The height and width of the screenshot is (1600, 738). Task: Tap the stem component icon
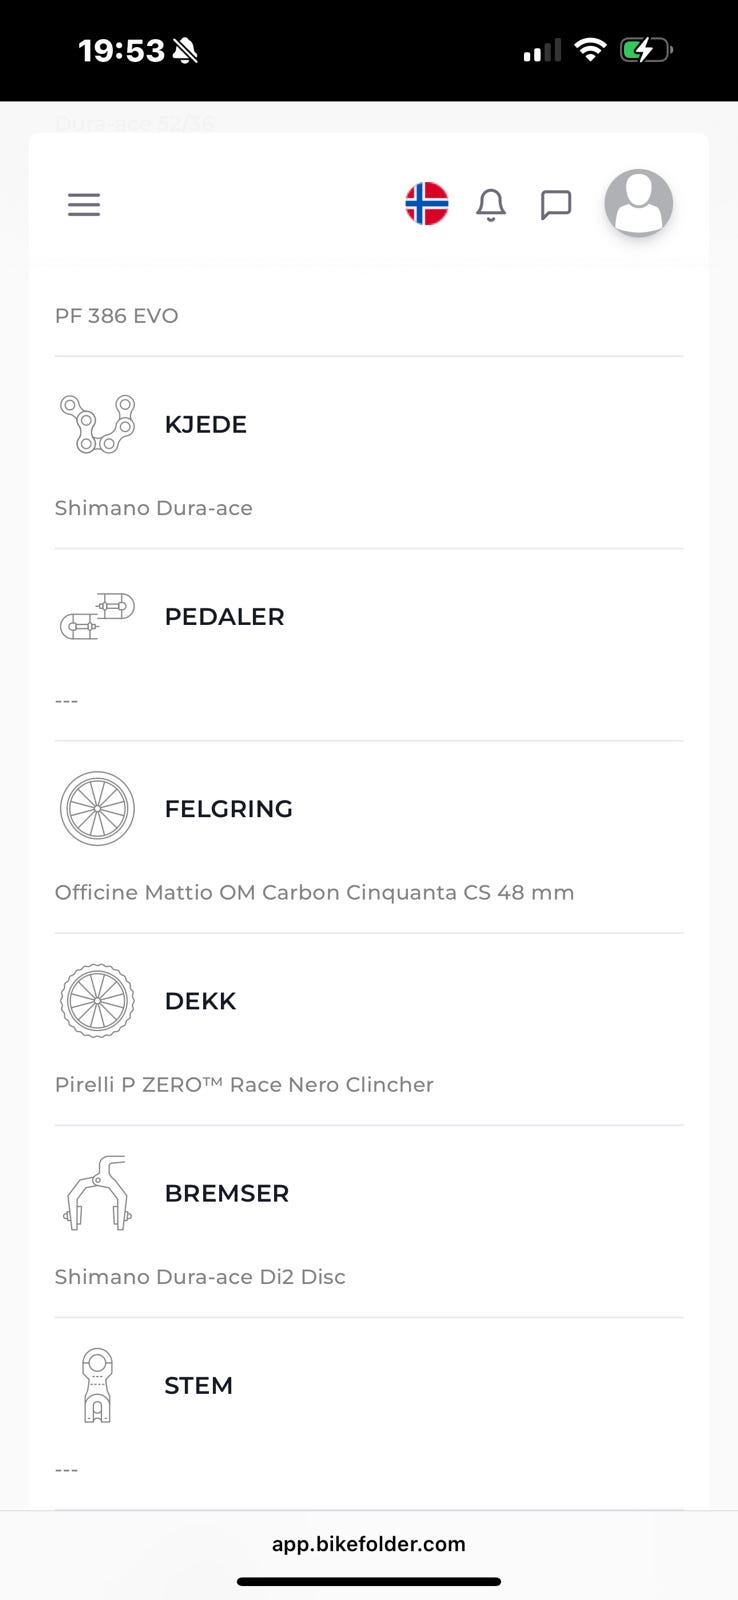point(97,1385)
